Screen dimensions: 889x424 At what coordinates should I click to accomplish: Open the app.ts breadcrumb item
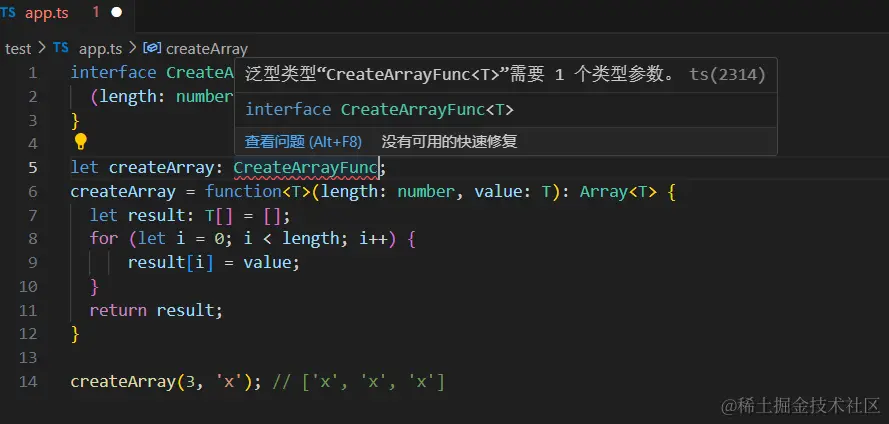pos(100,49)
